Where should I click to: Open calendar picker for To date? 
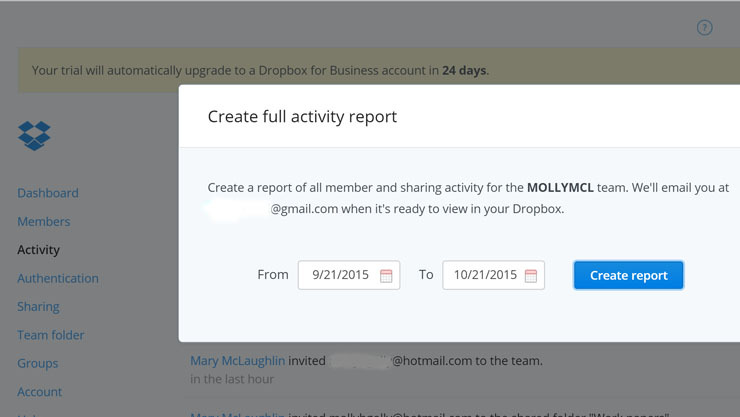coord(531,275)
